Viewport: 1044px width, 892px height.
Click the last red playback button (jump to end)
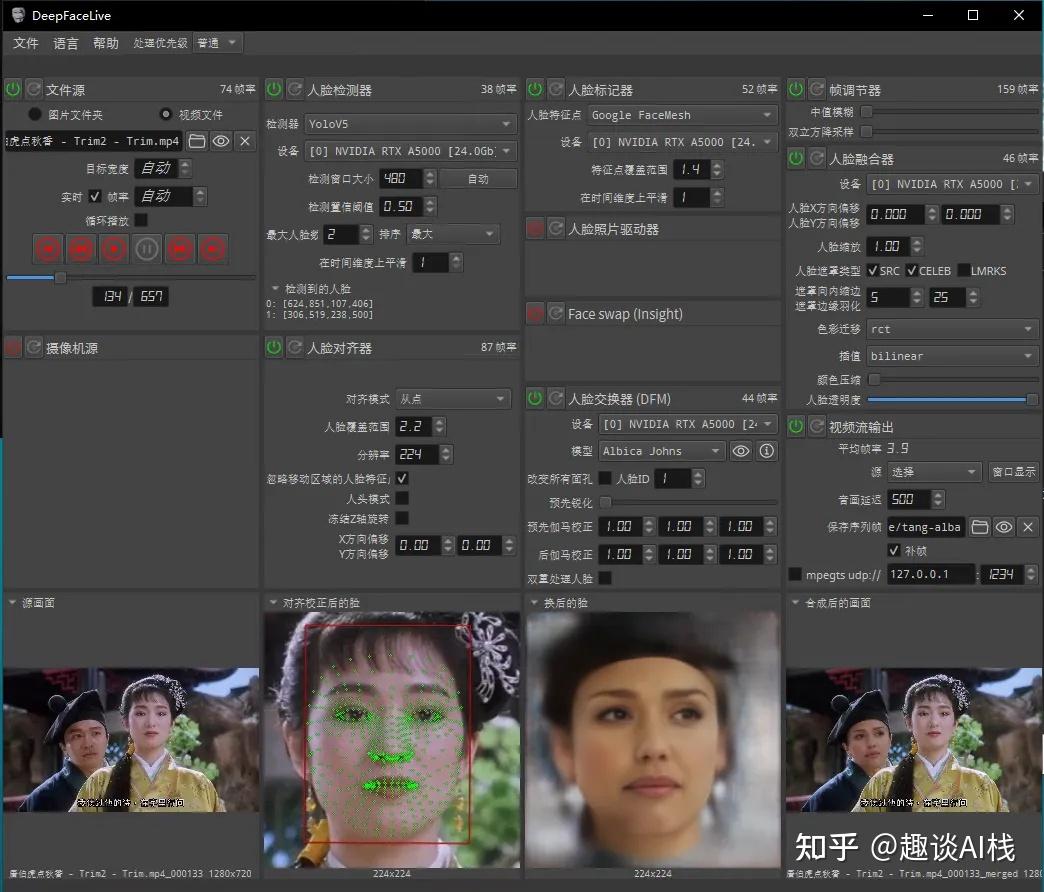pos(213,250)
